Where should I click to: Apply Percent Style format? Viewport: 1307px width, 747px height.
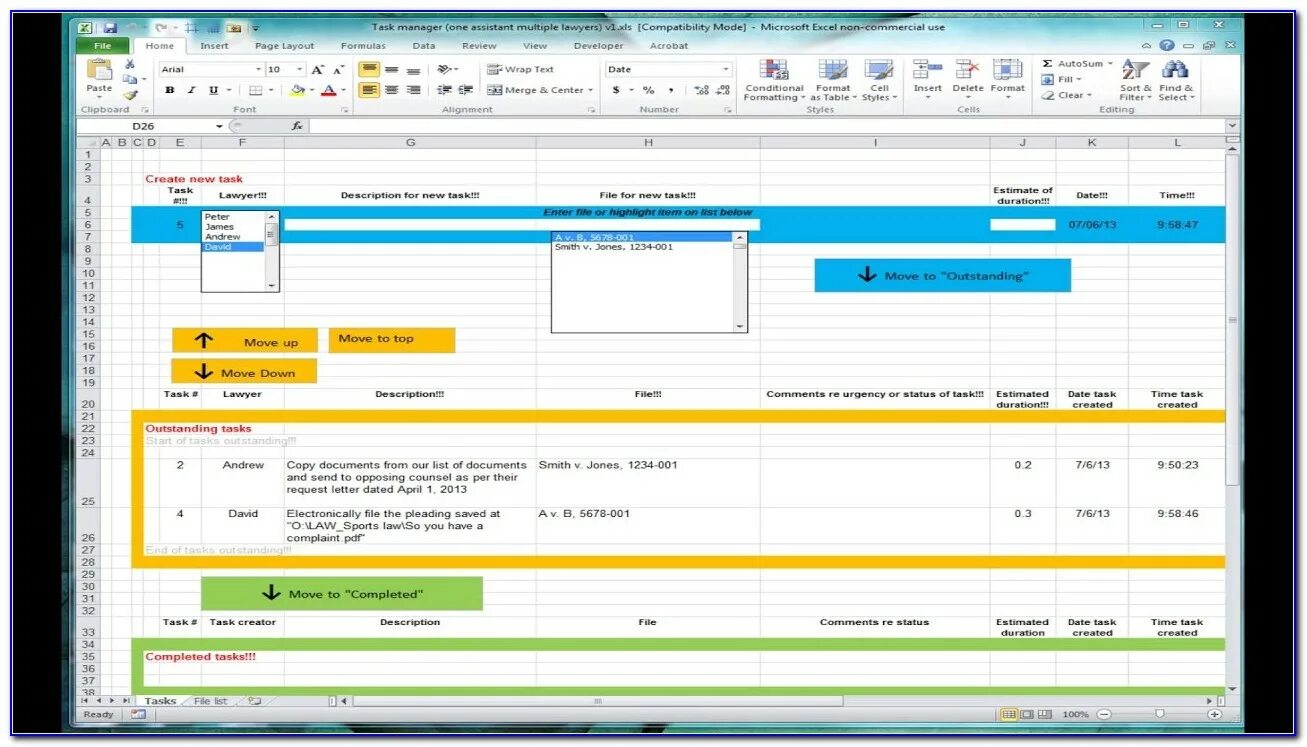click(648, 90)
